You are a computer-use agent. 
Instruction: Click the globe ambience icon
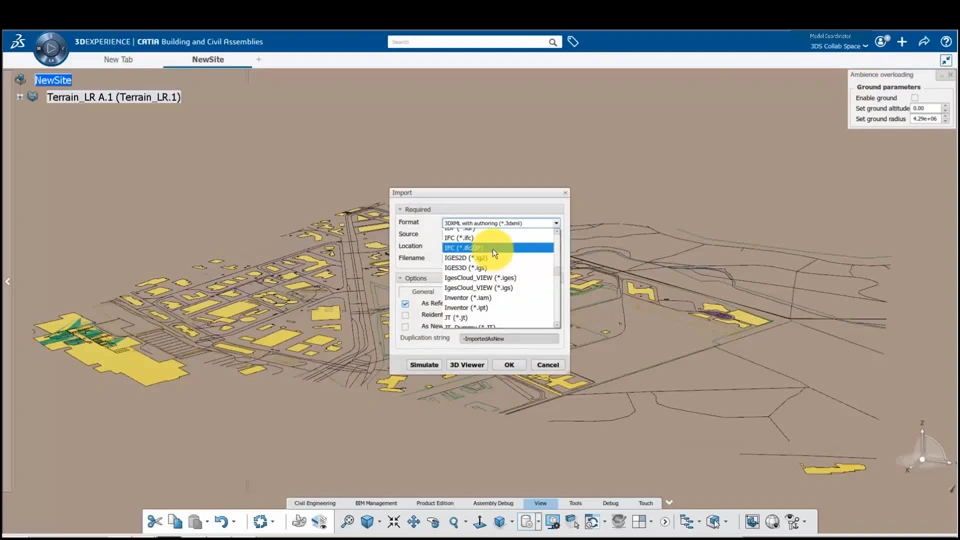[772, 522]
